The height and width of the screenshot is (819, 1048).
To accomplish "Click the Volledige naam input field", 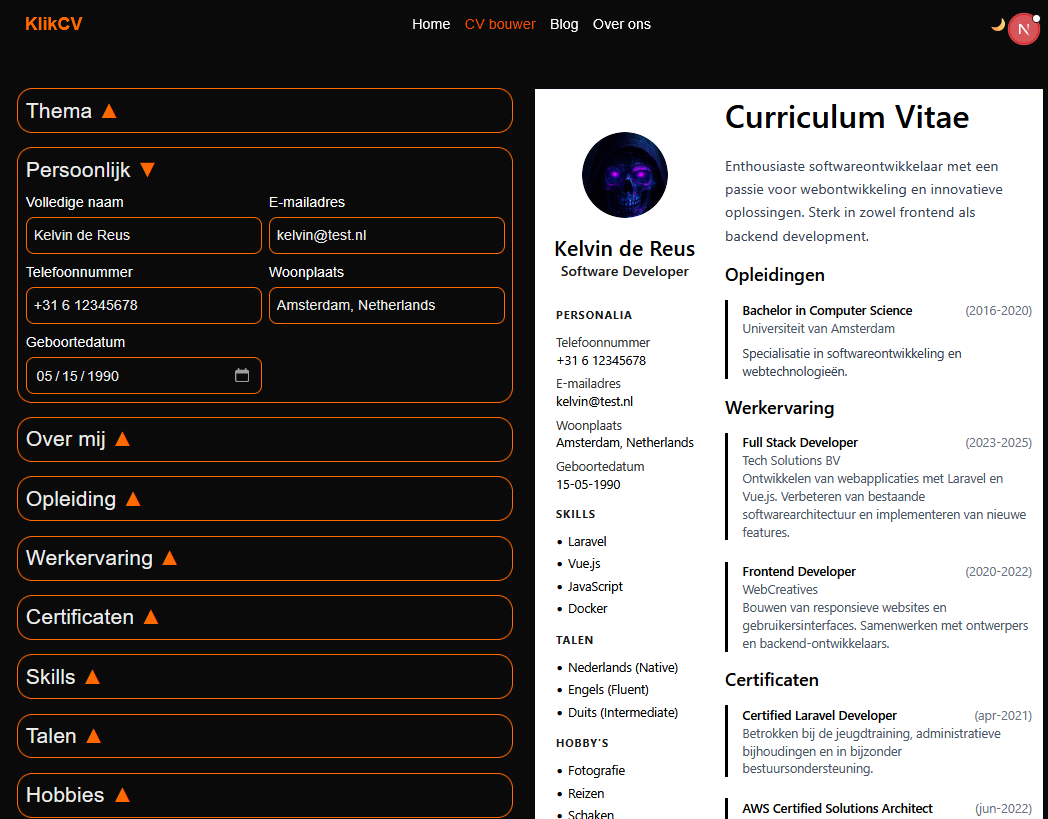I will tap(144, 235).
